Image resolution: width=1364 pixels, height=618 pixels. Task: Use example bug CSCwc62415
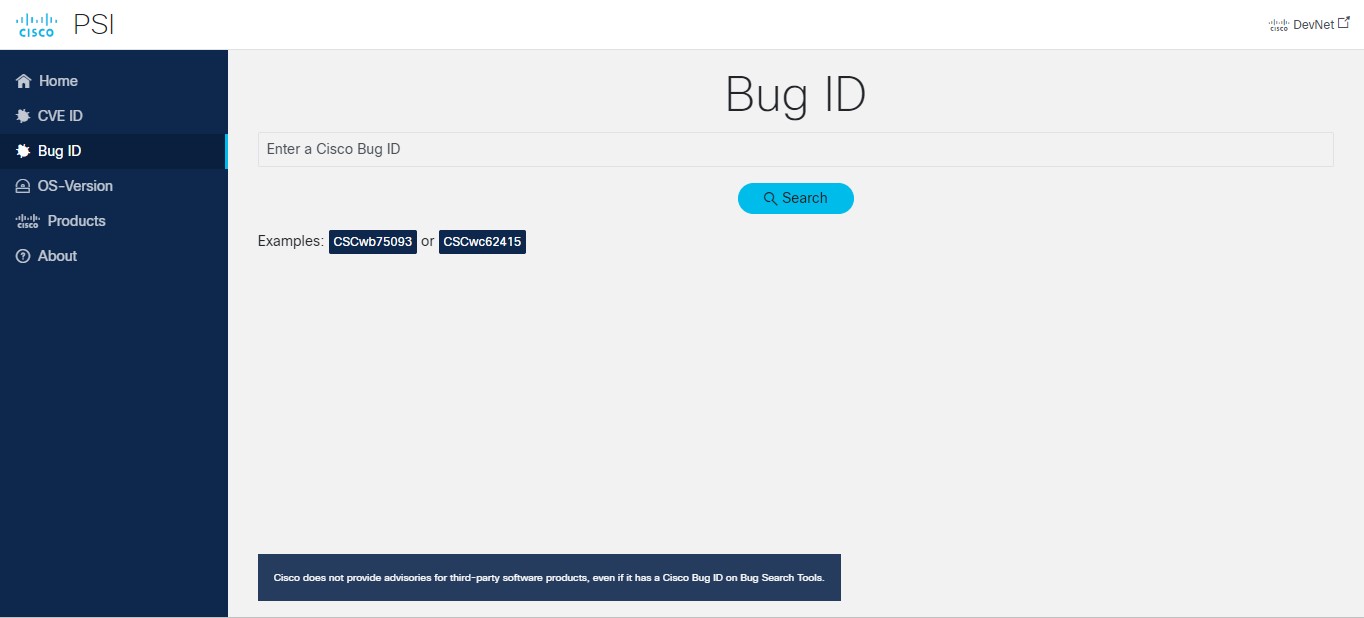pos(482,242)
